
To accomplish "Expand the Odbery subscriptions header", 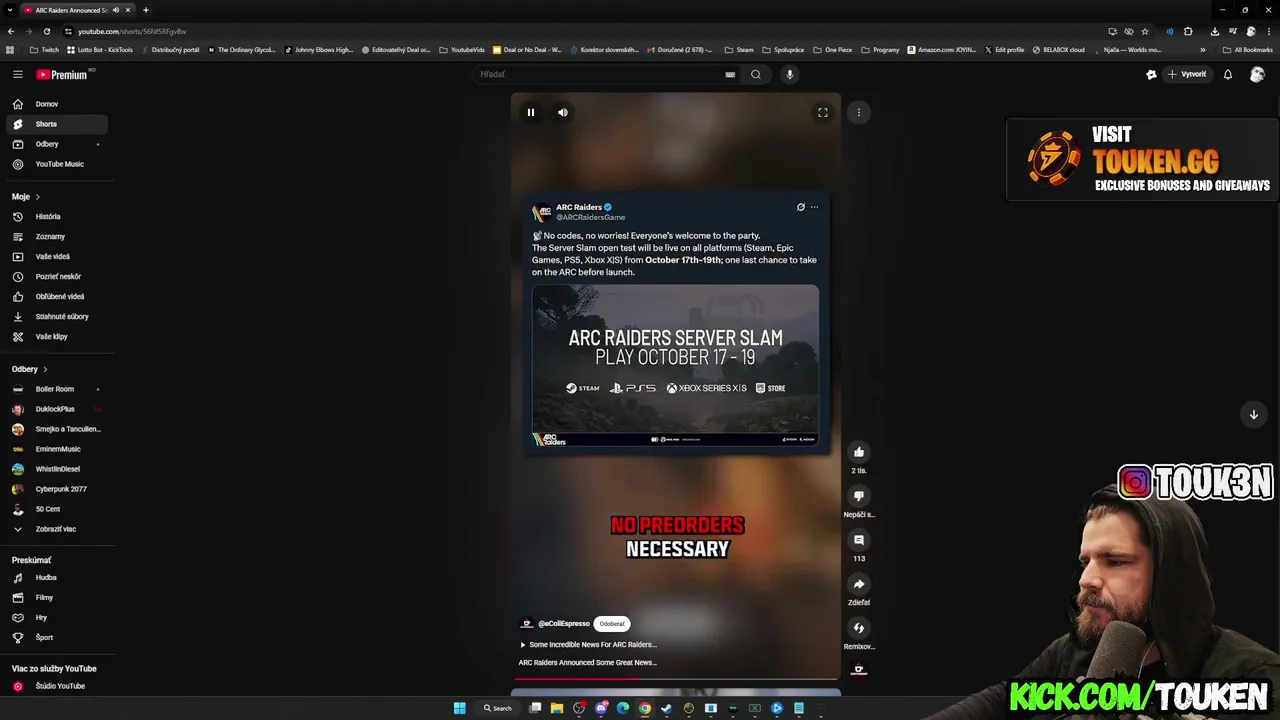I will [30, 369].
